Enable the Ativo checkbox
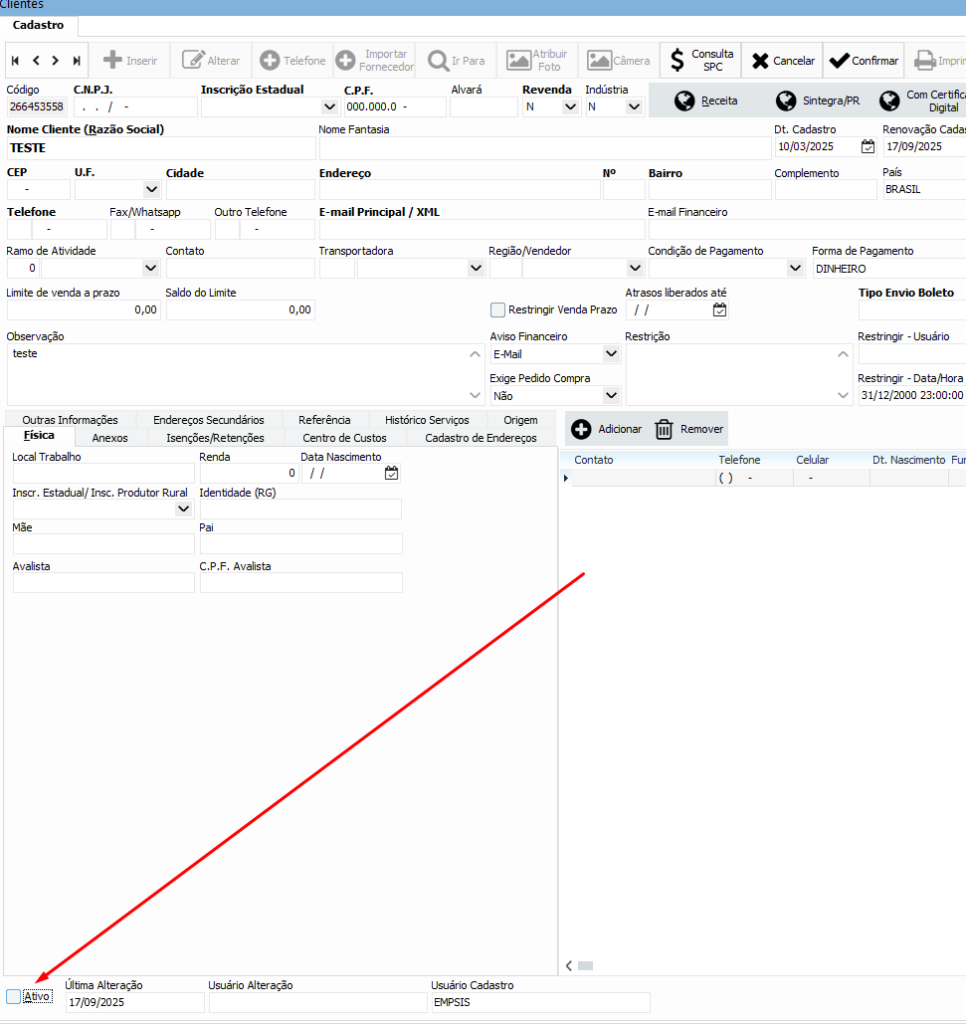The image size is (966, 1024). click(13, 996)
